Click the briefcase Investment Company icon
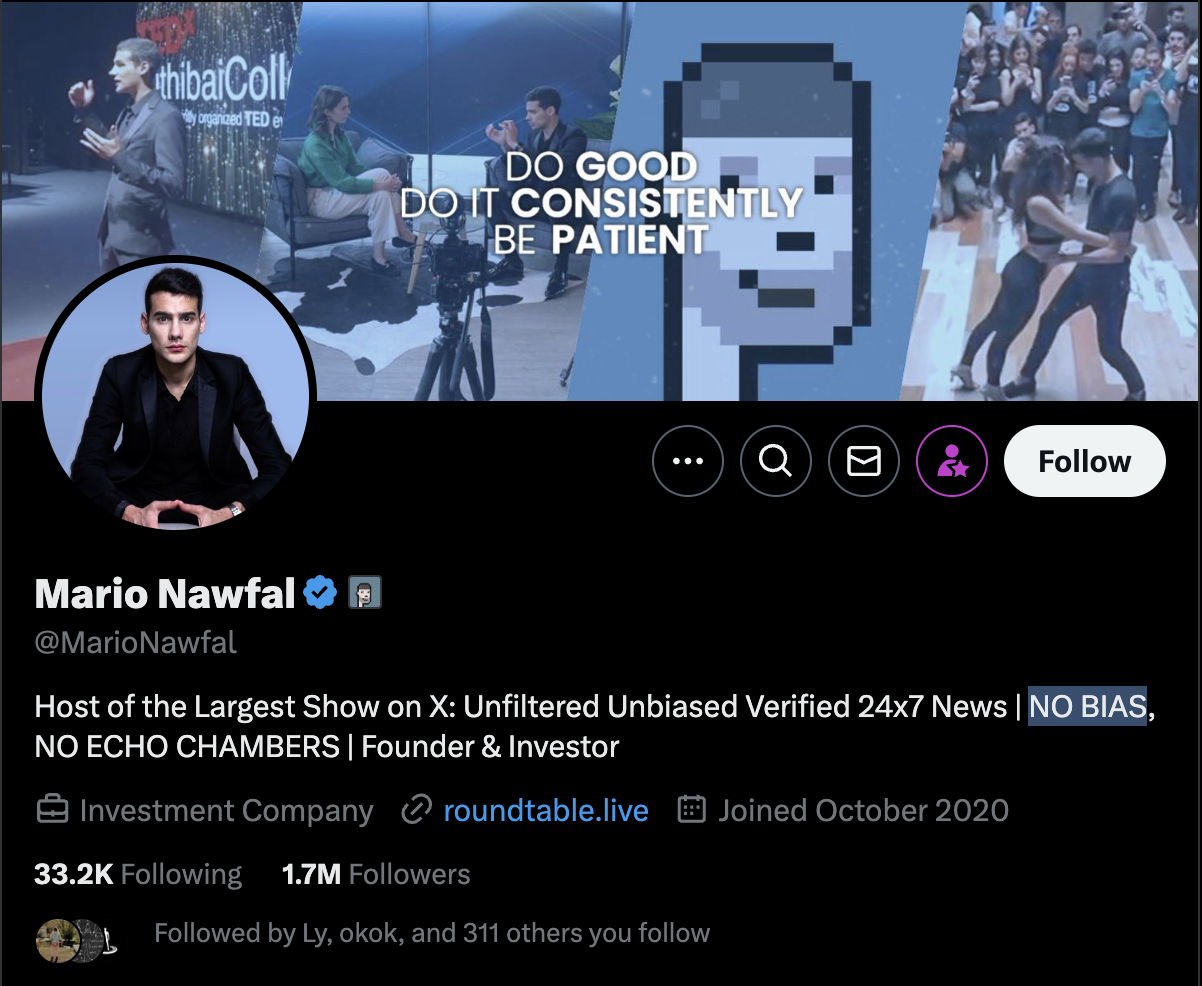Screen dimensions: 1202x986 pyautogui.click(x=52, y=810)
